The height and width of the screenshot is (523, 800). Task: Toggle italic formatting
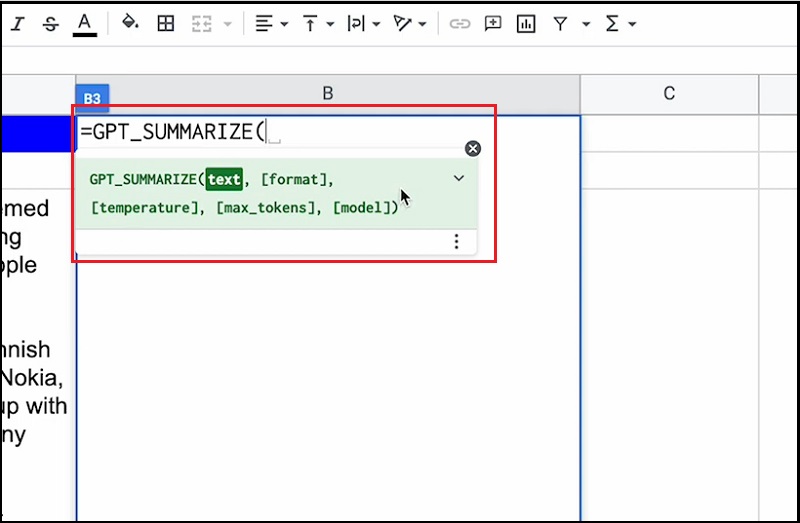coord(18,24)
